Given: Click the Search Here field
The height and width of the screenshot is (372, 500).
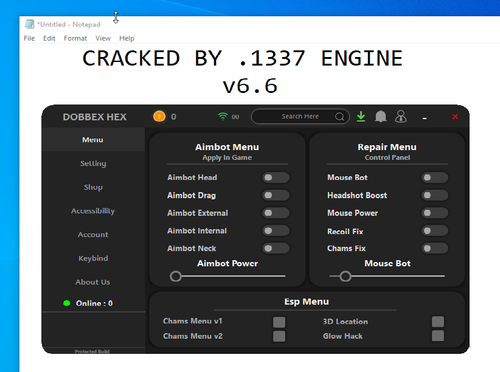Looking at the screenshot, I should 300,116.
